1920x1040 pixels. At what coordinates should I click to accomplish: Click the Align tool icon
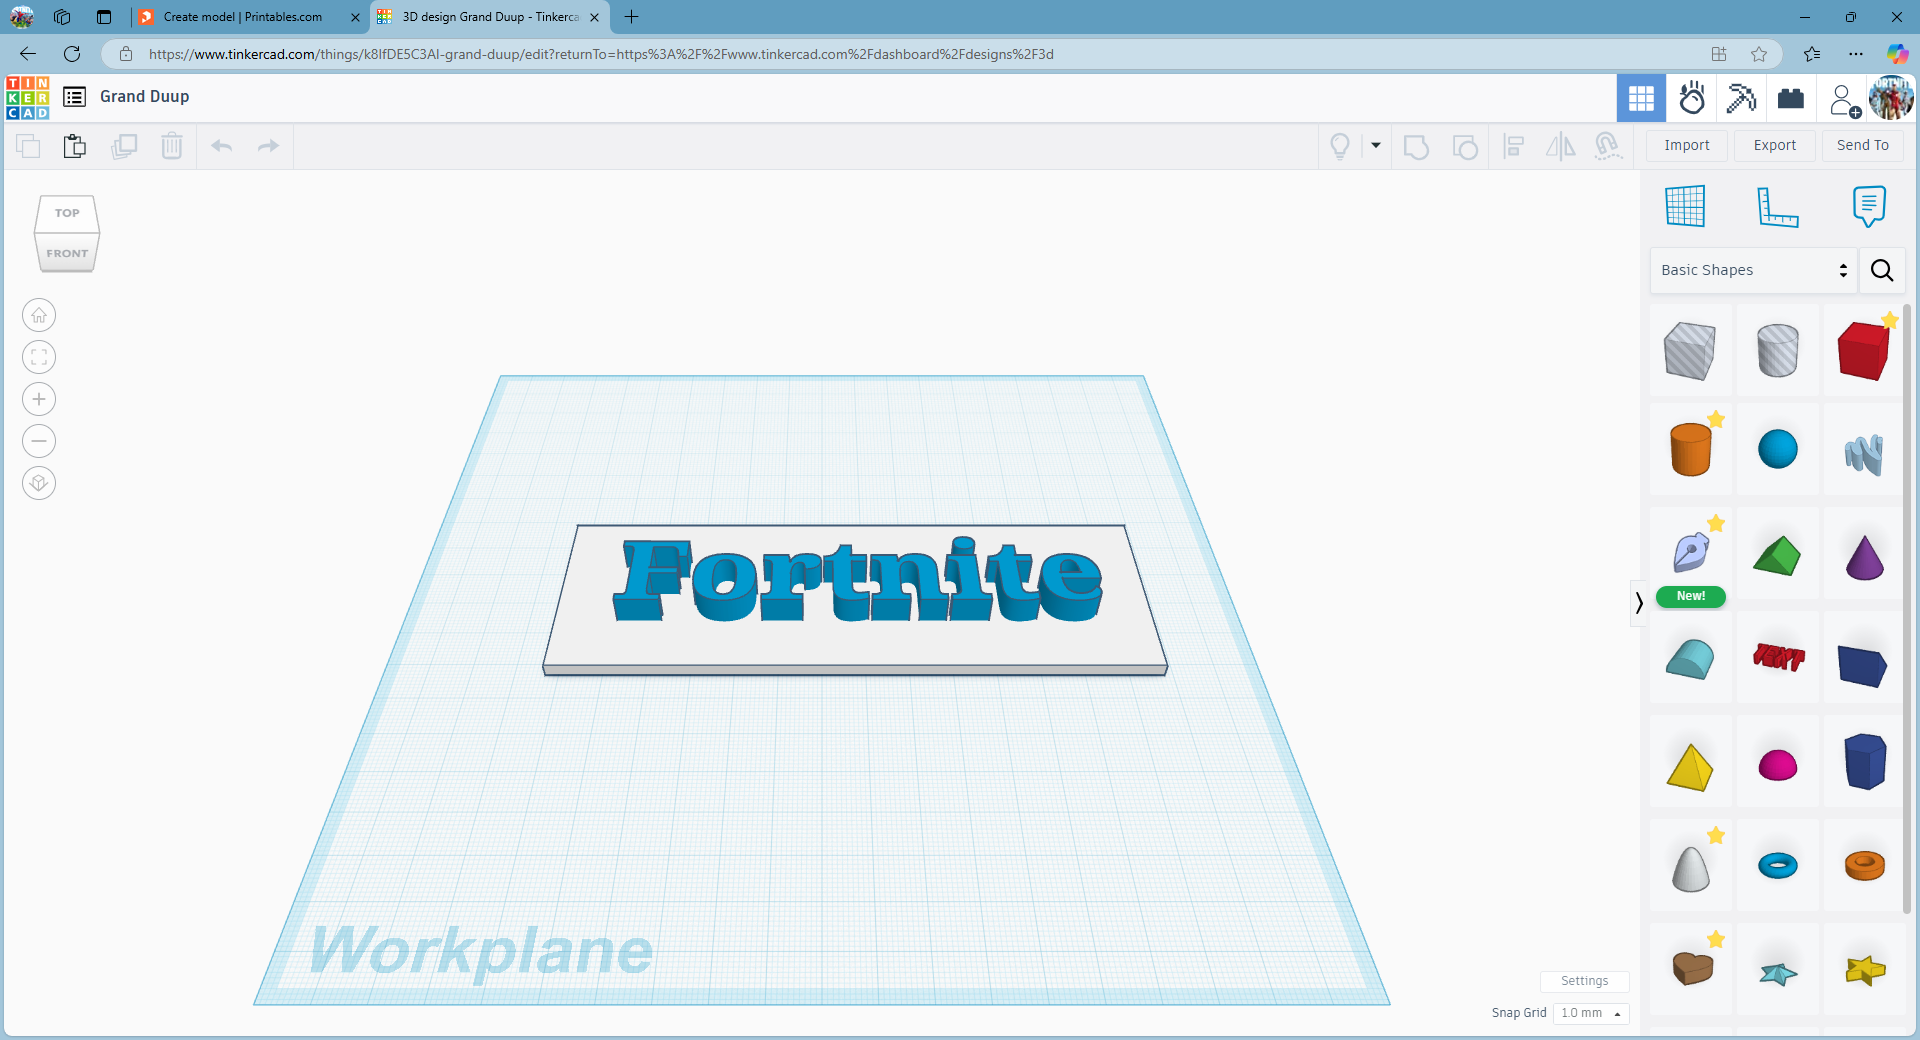pyautogui.click(x=1514, y=147)
